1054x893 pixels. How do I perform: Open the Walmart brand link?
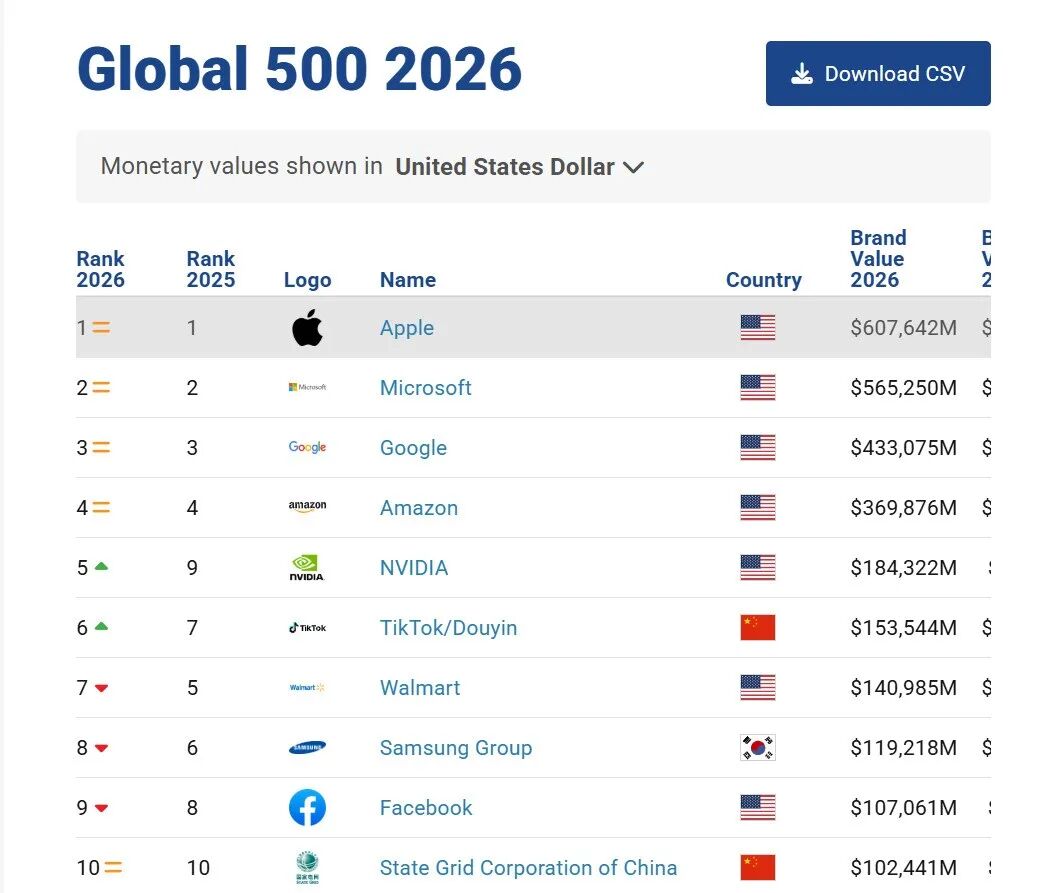[420, 688]
